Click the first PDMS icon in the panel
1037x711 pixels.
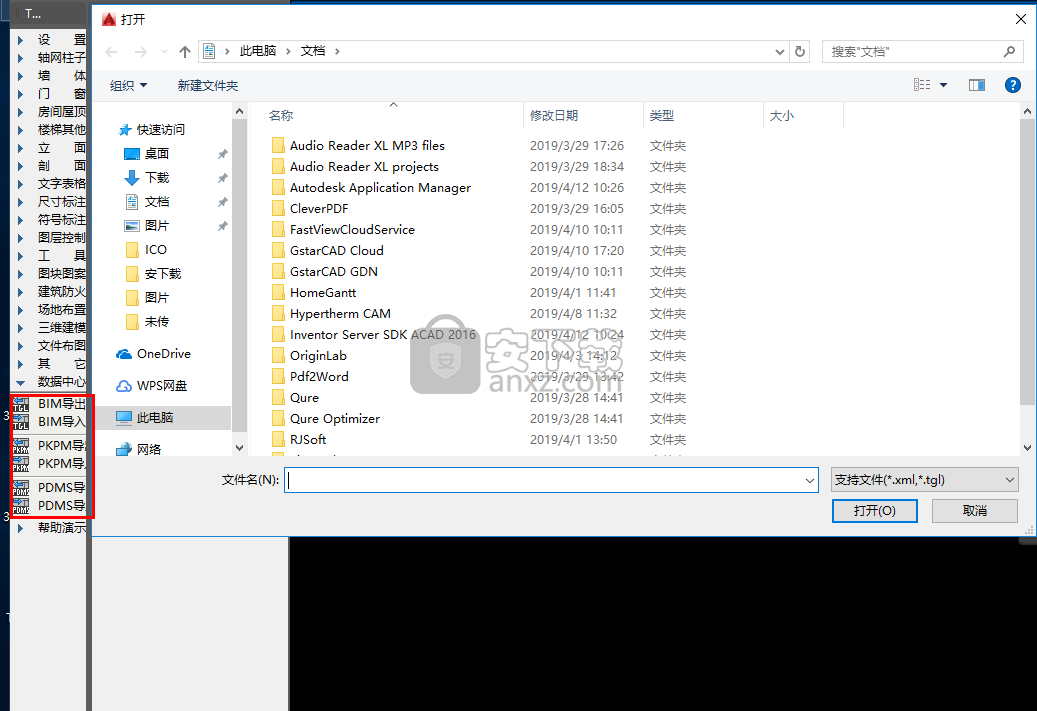tap(21, 487)
